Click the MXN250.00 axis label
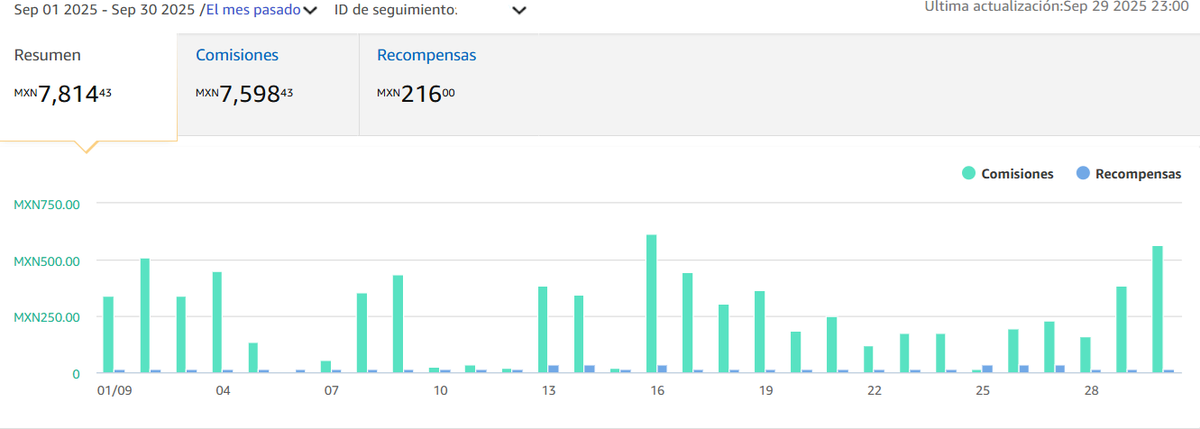This screenshot has height=429, width=1200. (x=46, y=317)
